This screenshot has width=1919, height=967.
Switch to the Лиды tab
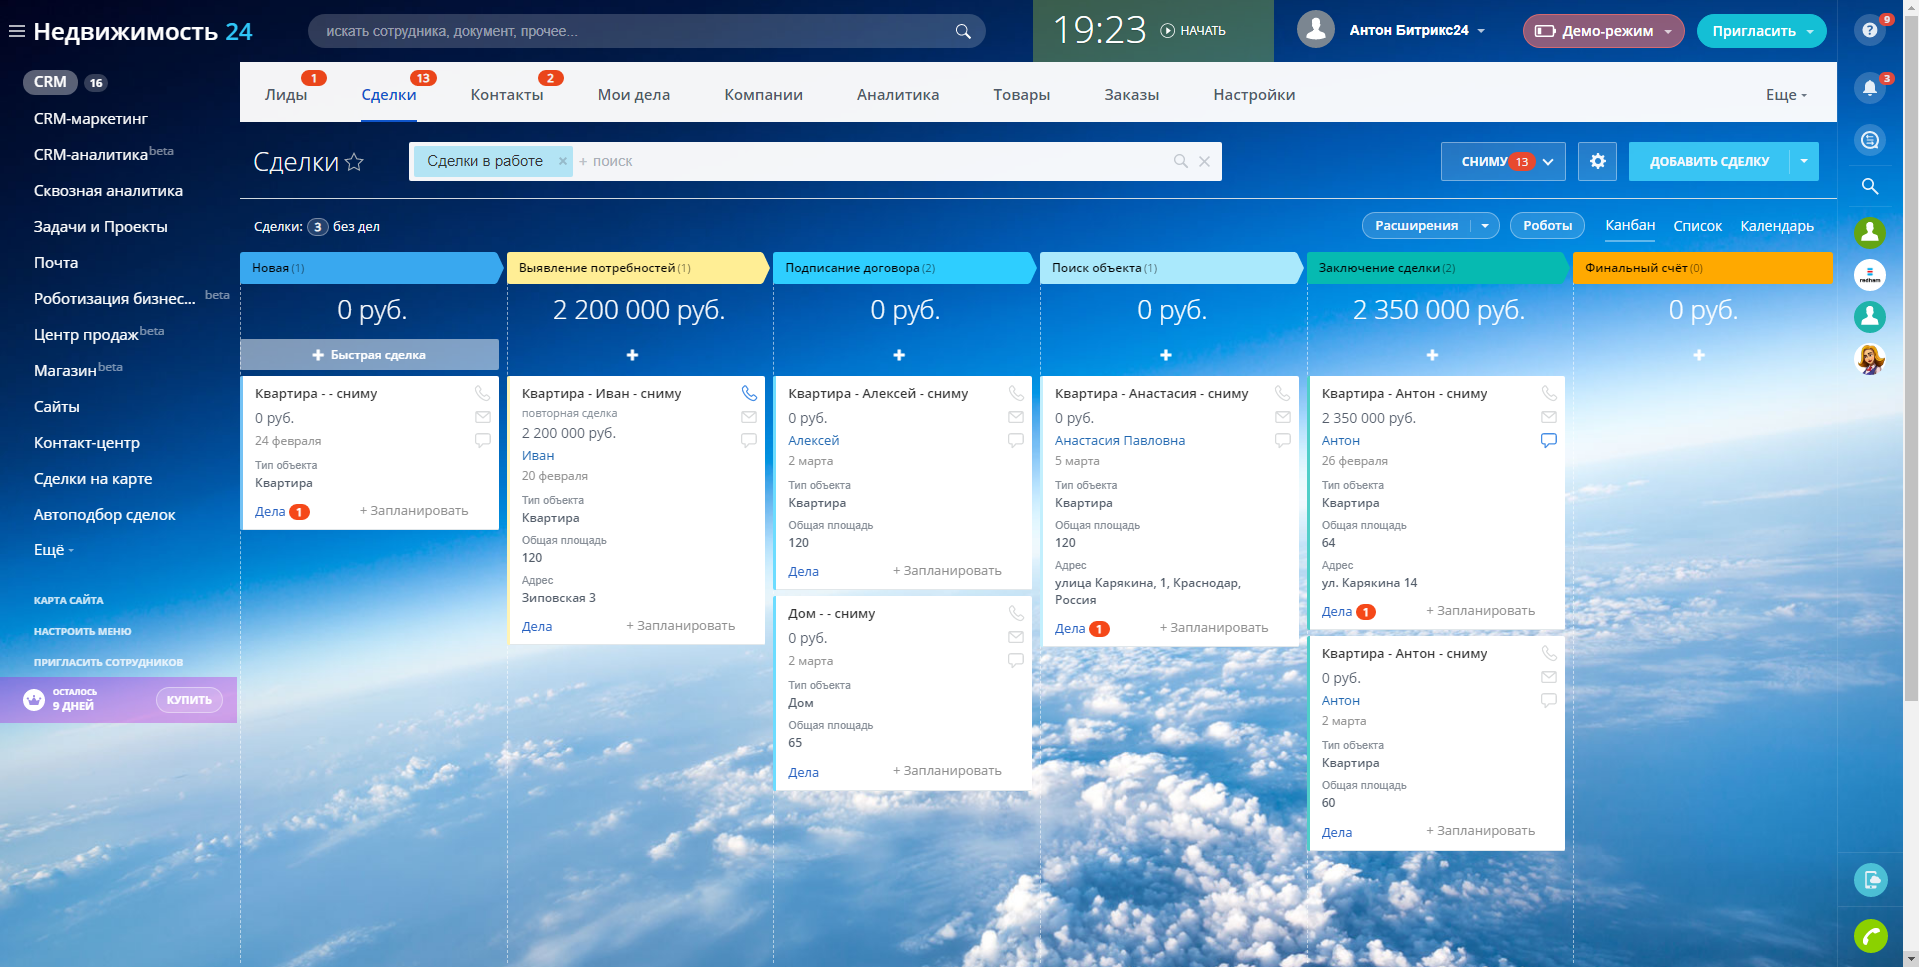click(x=286, y=95)
